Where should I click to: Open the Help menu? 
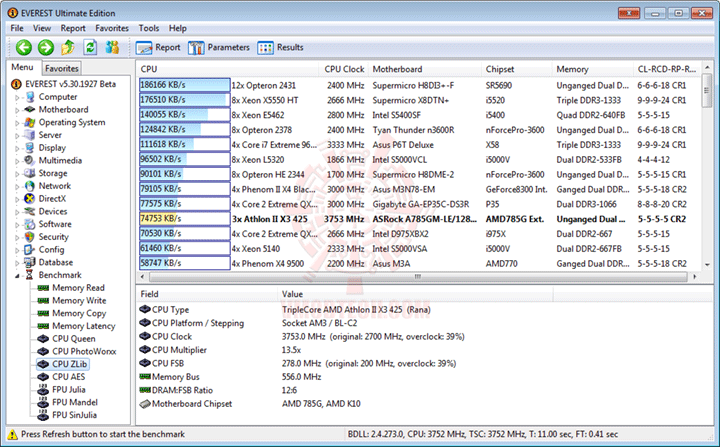178,28
